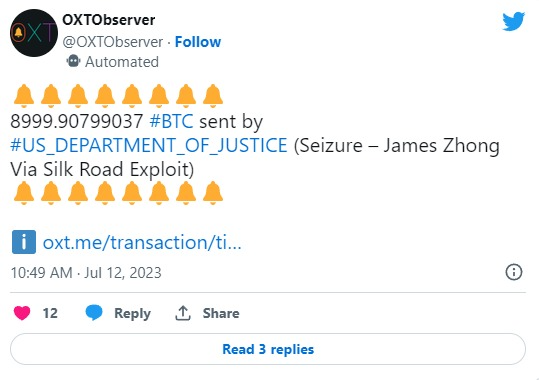
Task: Open the tweet info circle icon
Action: (514, 272)
